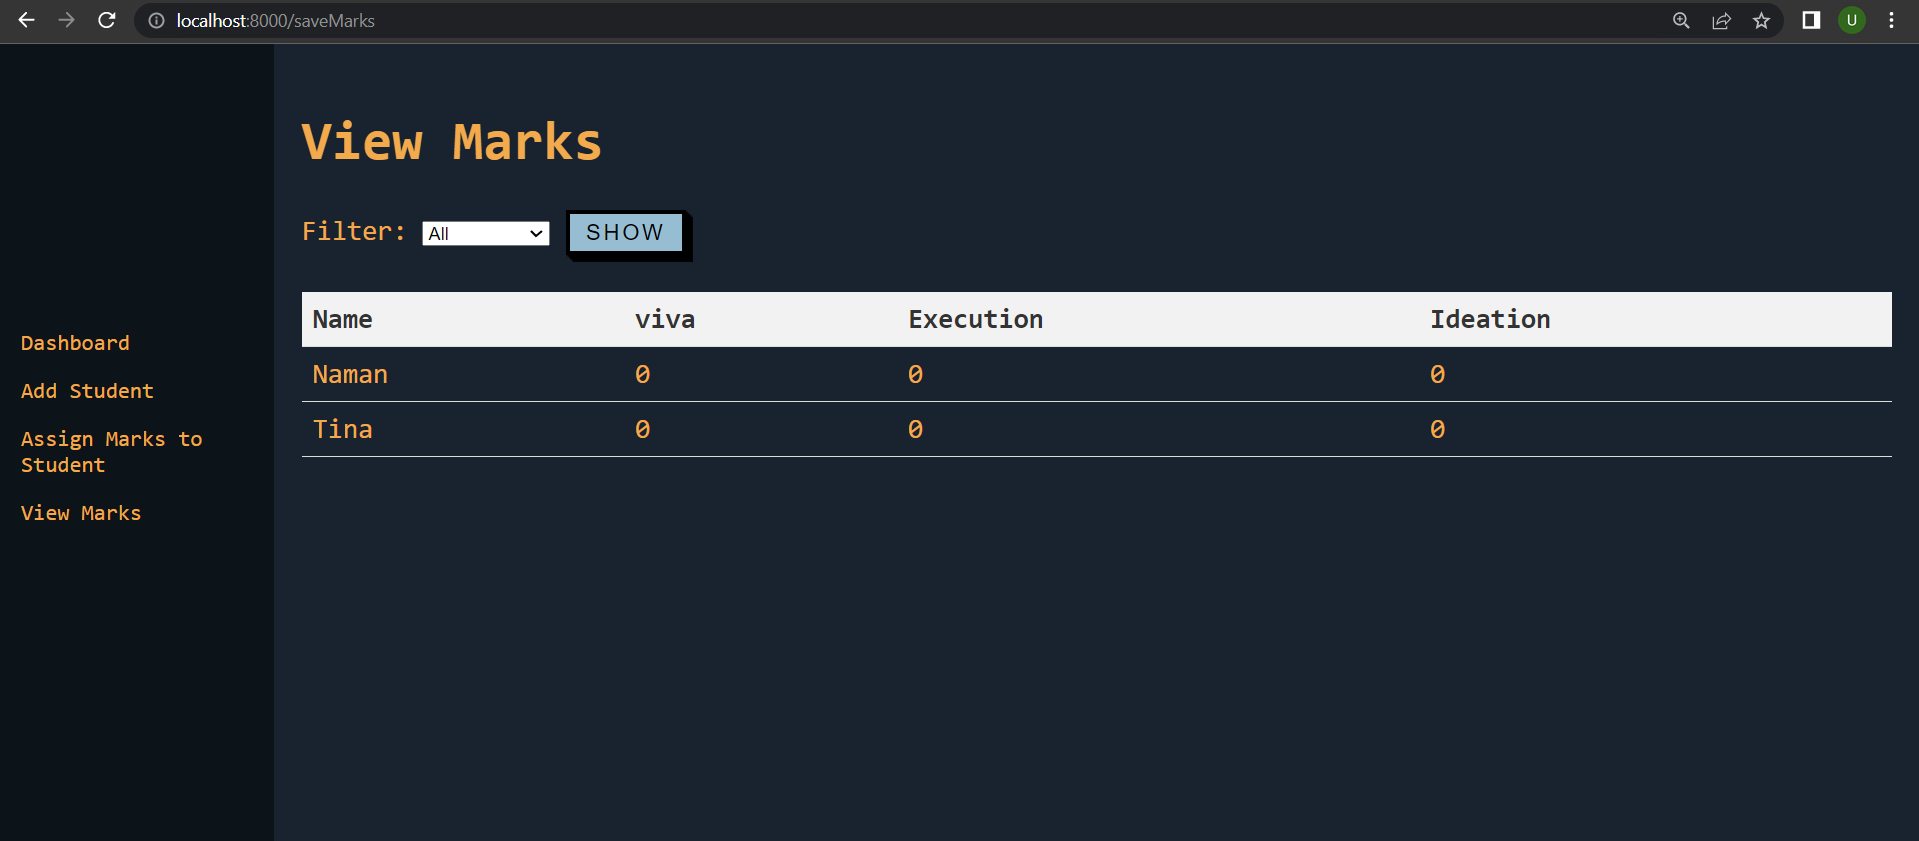This screenshot has height=841, width=1919.
Task: Click Naman's Ideation mark value
Action: coord(1437,374)
